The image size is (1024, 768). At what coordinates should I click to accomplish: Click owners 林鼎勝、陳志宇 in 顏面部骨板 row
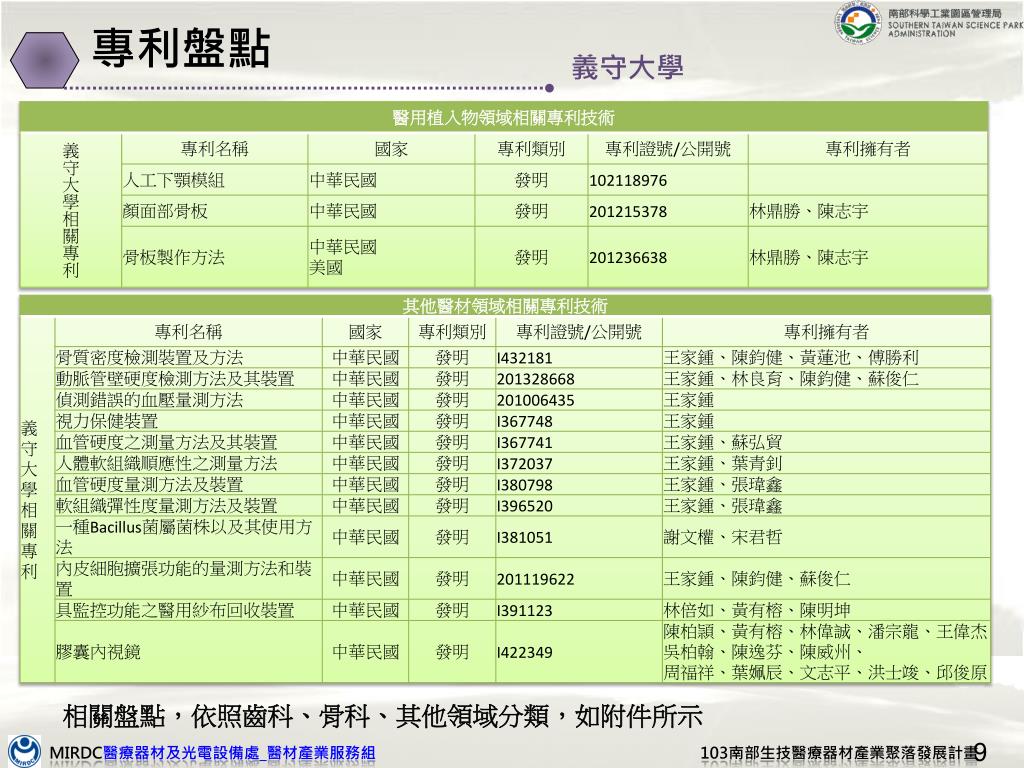point(809,212)
